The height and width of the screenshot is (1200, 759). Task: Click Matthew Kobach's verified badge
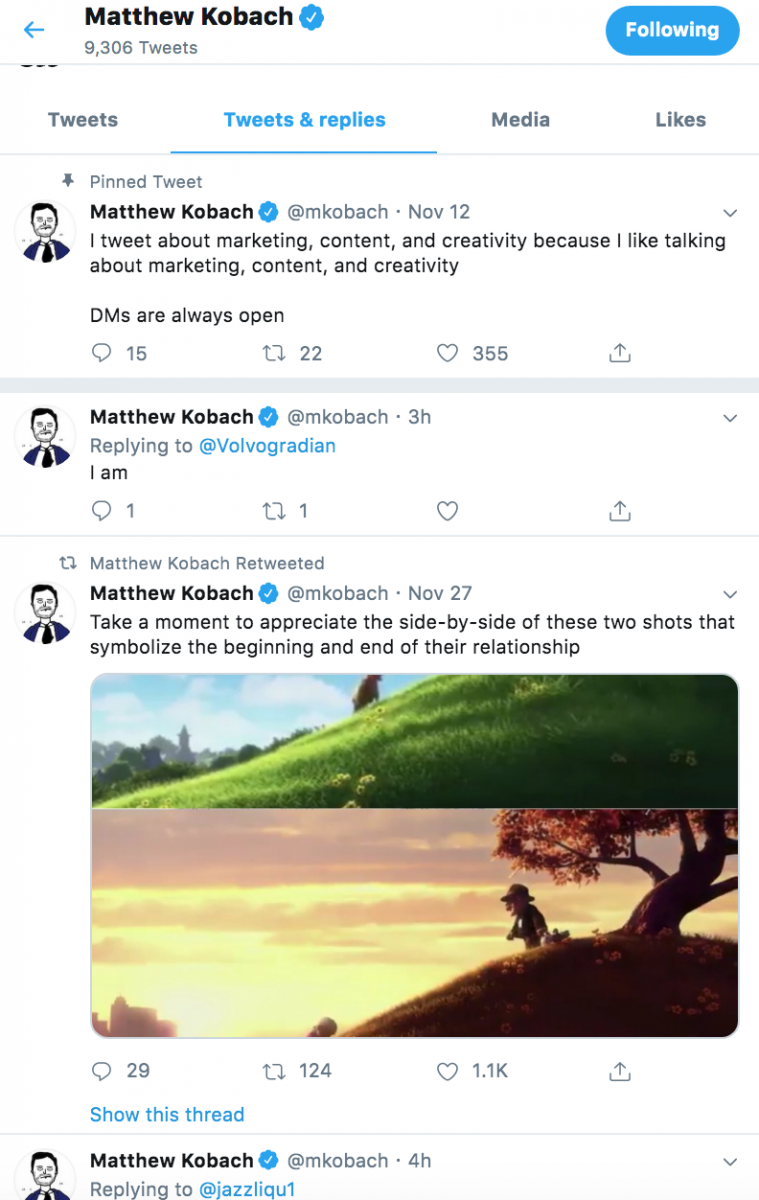click(310, 16)
